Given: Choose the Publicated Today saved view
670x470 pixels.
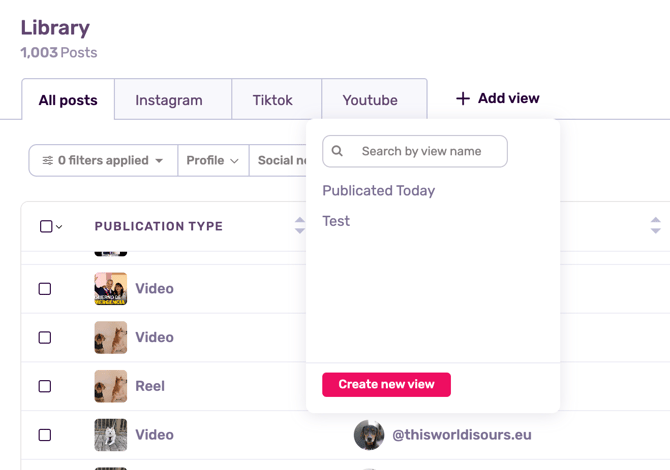Looking at the screenshot, I should [378, 190].
